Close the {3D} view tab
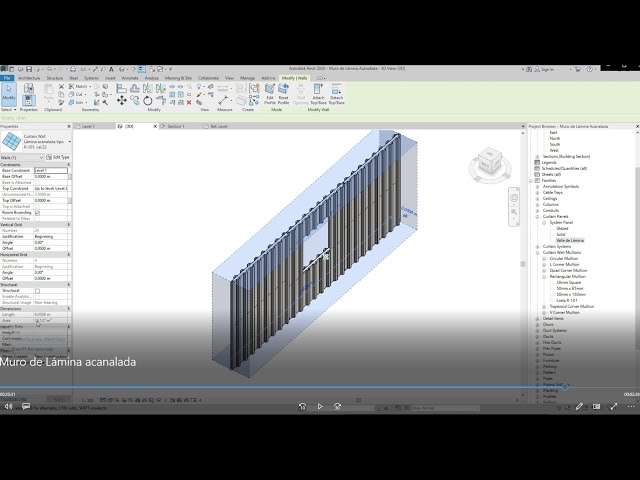Viewport: 640px width, 480px height. pos(155,127)
